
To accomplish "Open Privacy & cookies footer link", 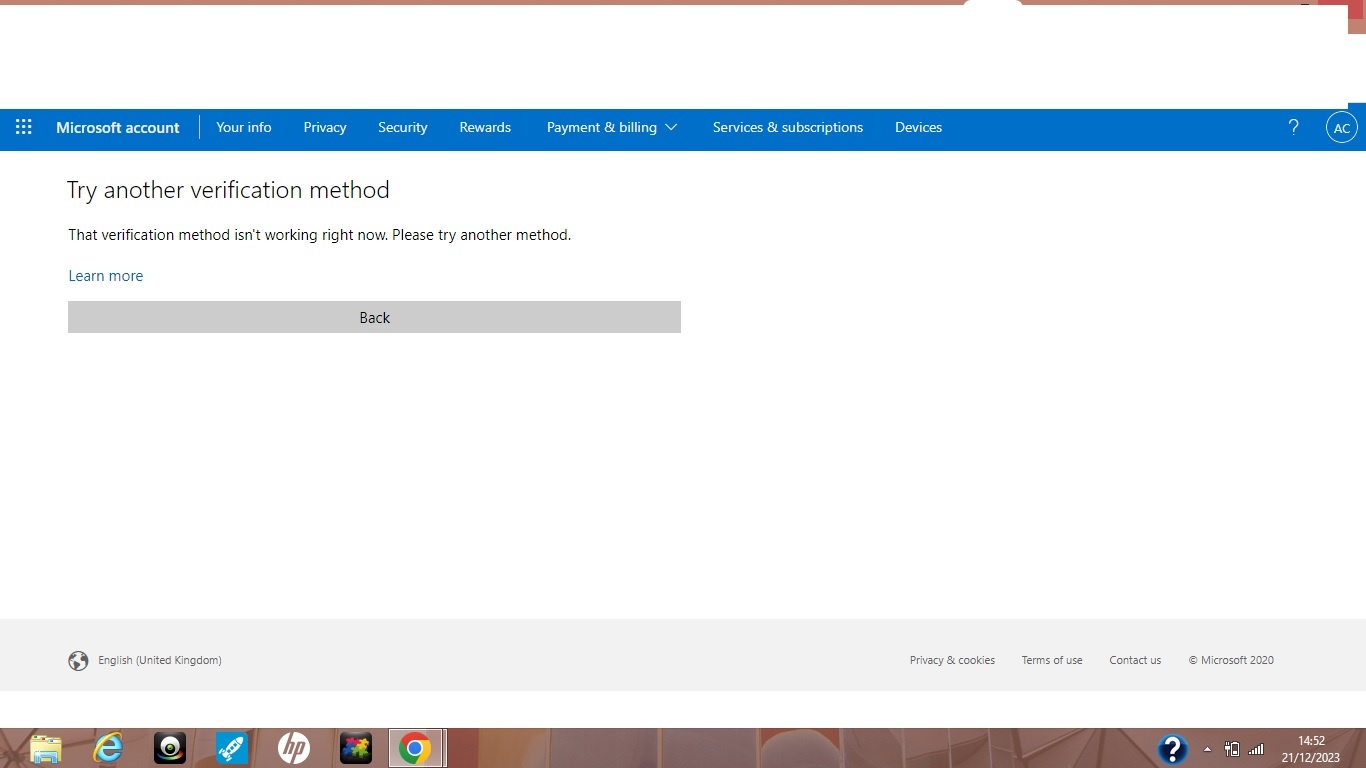I will (x=952, y=660).
